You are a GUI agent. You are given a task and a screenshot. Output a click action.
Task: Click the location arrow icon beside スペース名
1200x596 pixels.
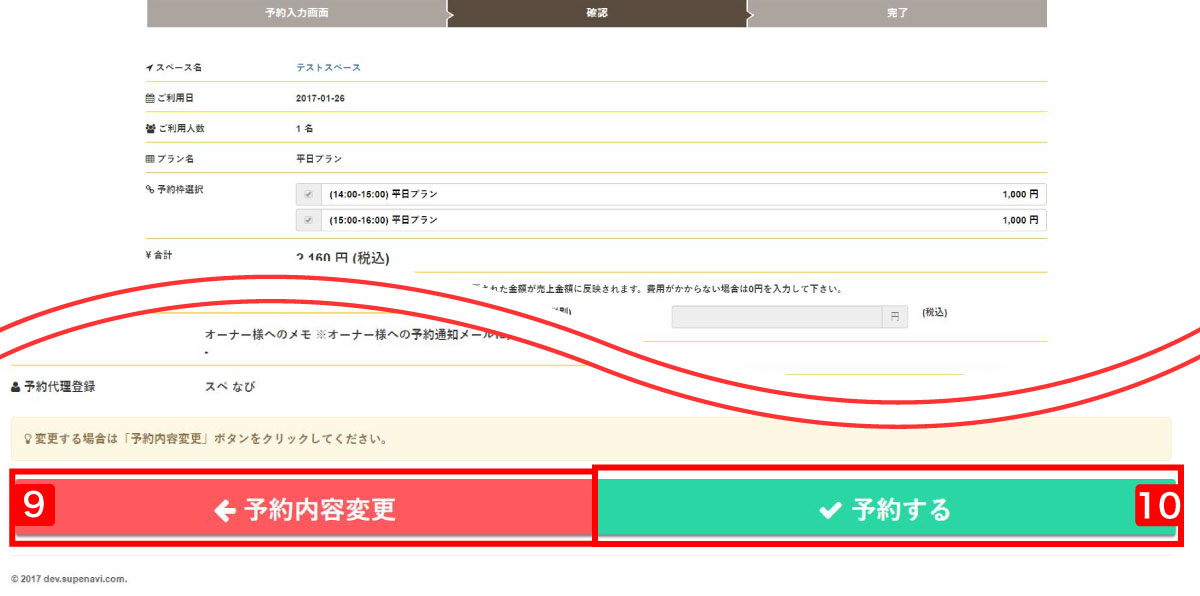coord(150,68)
